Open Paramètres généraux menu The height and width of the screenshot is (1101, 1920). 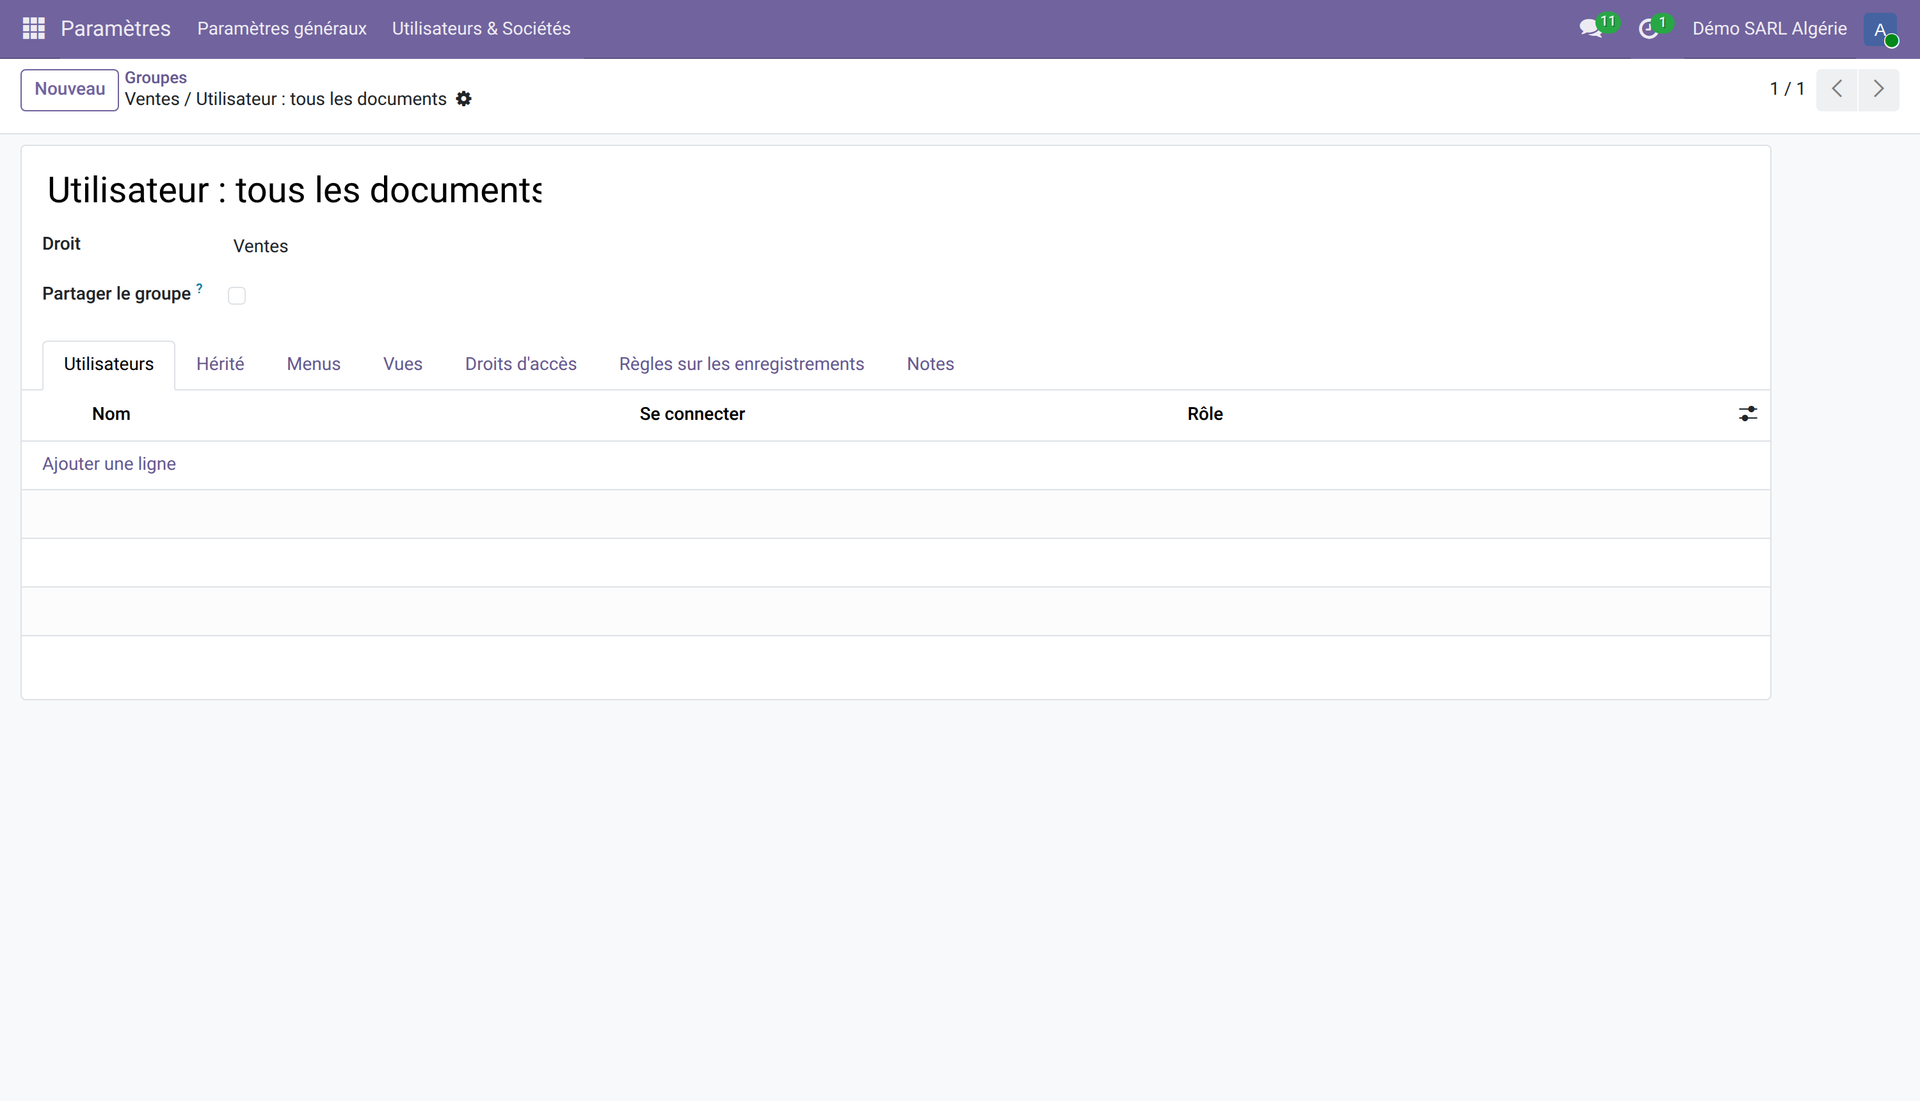[282, 28]
